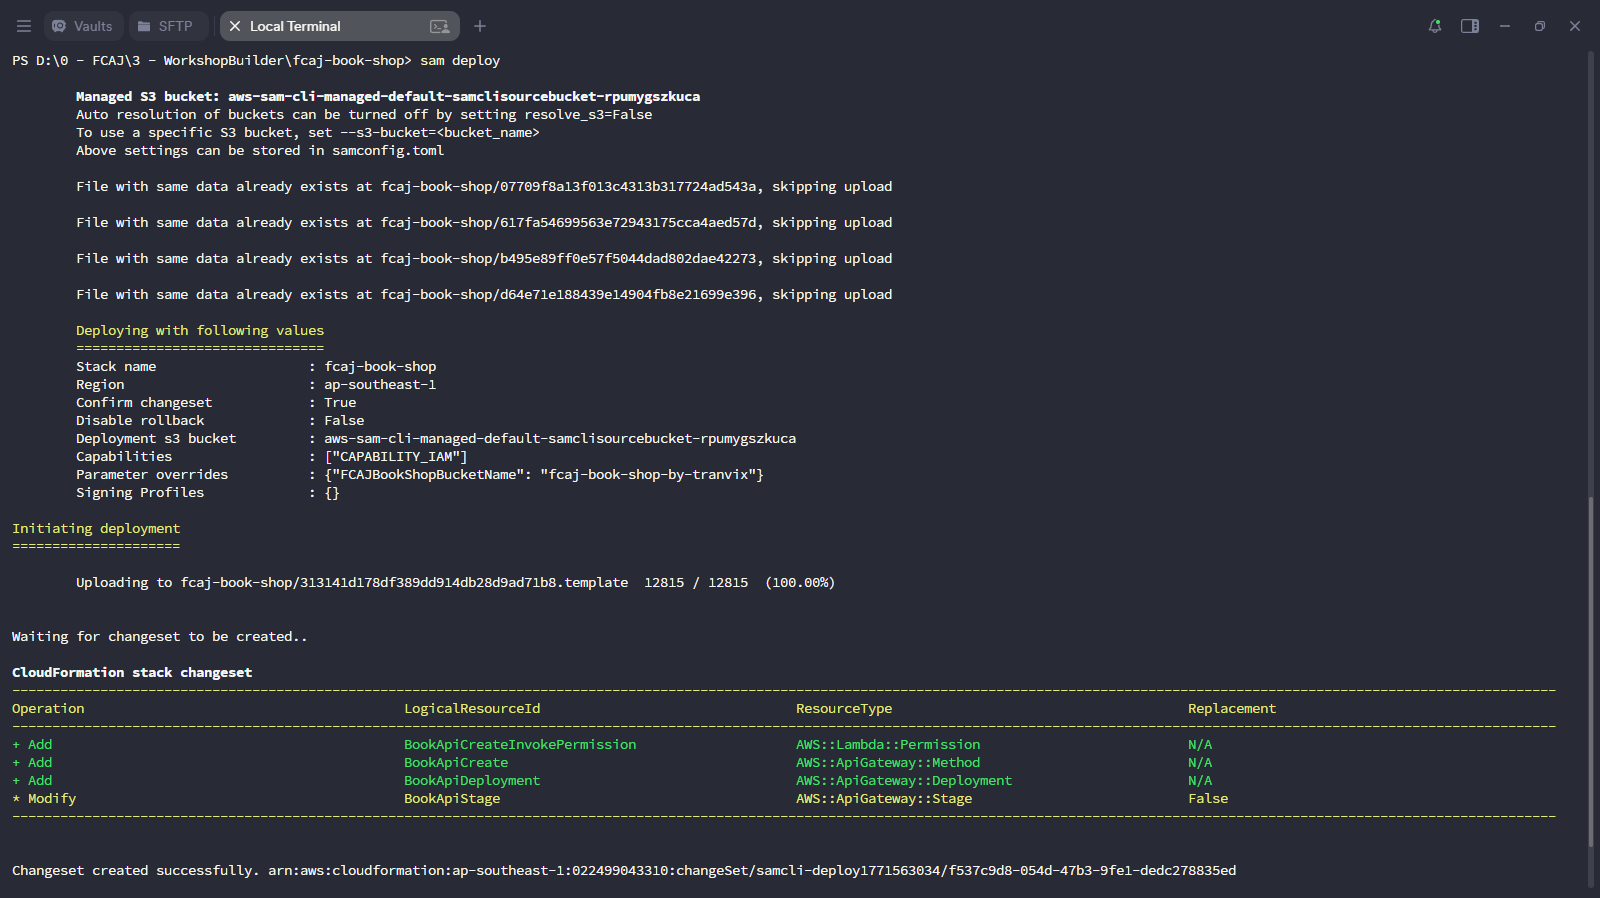Click 'Deploying with following values' heading
The height and width of the screenshot is (898, 1600).
click(200, 331)
